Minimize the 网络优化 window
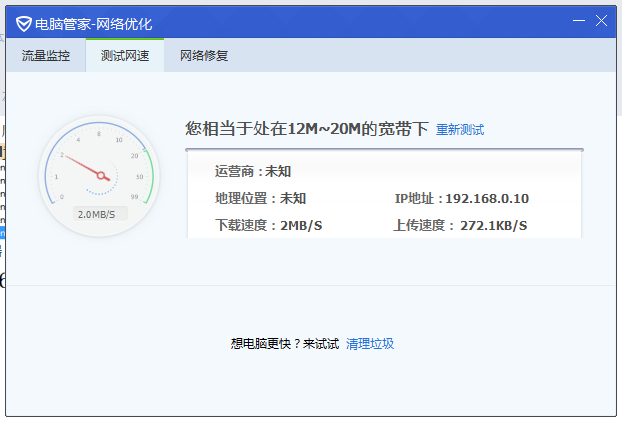 [x=579, y=21]
